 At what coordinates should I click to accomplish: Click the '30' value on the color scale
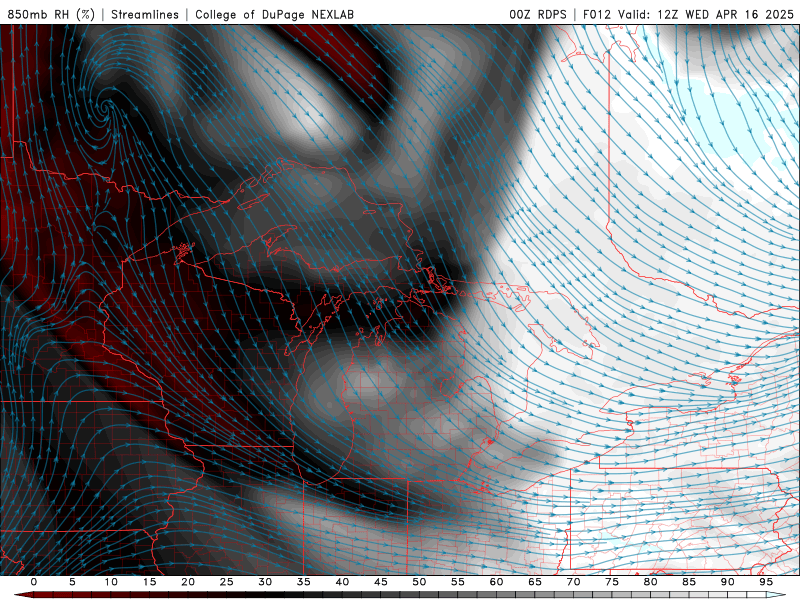[x=265, y=582]
